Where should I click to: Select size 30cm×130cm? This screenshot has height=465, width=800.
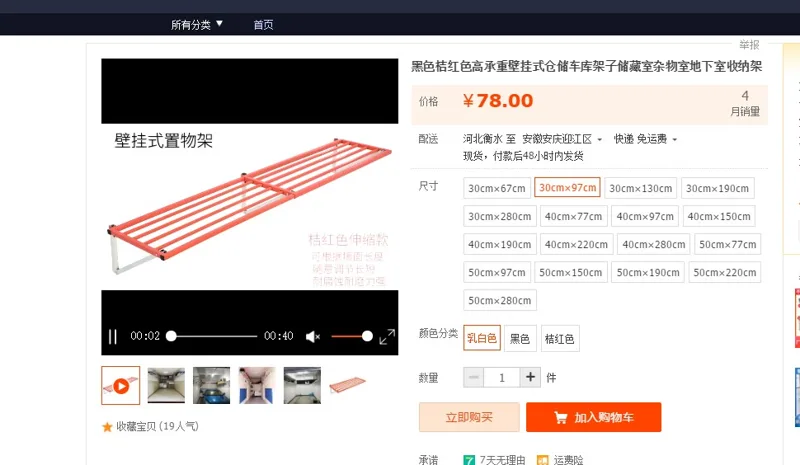(x=640, y=188)
